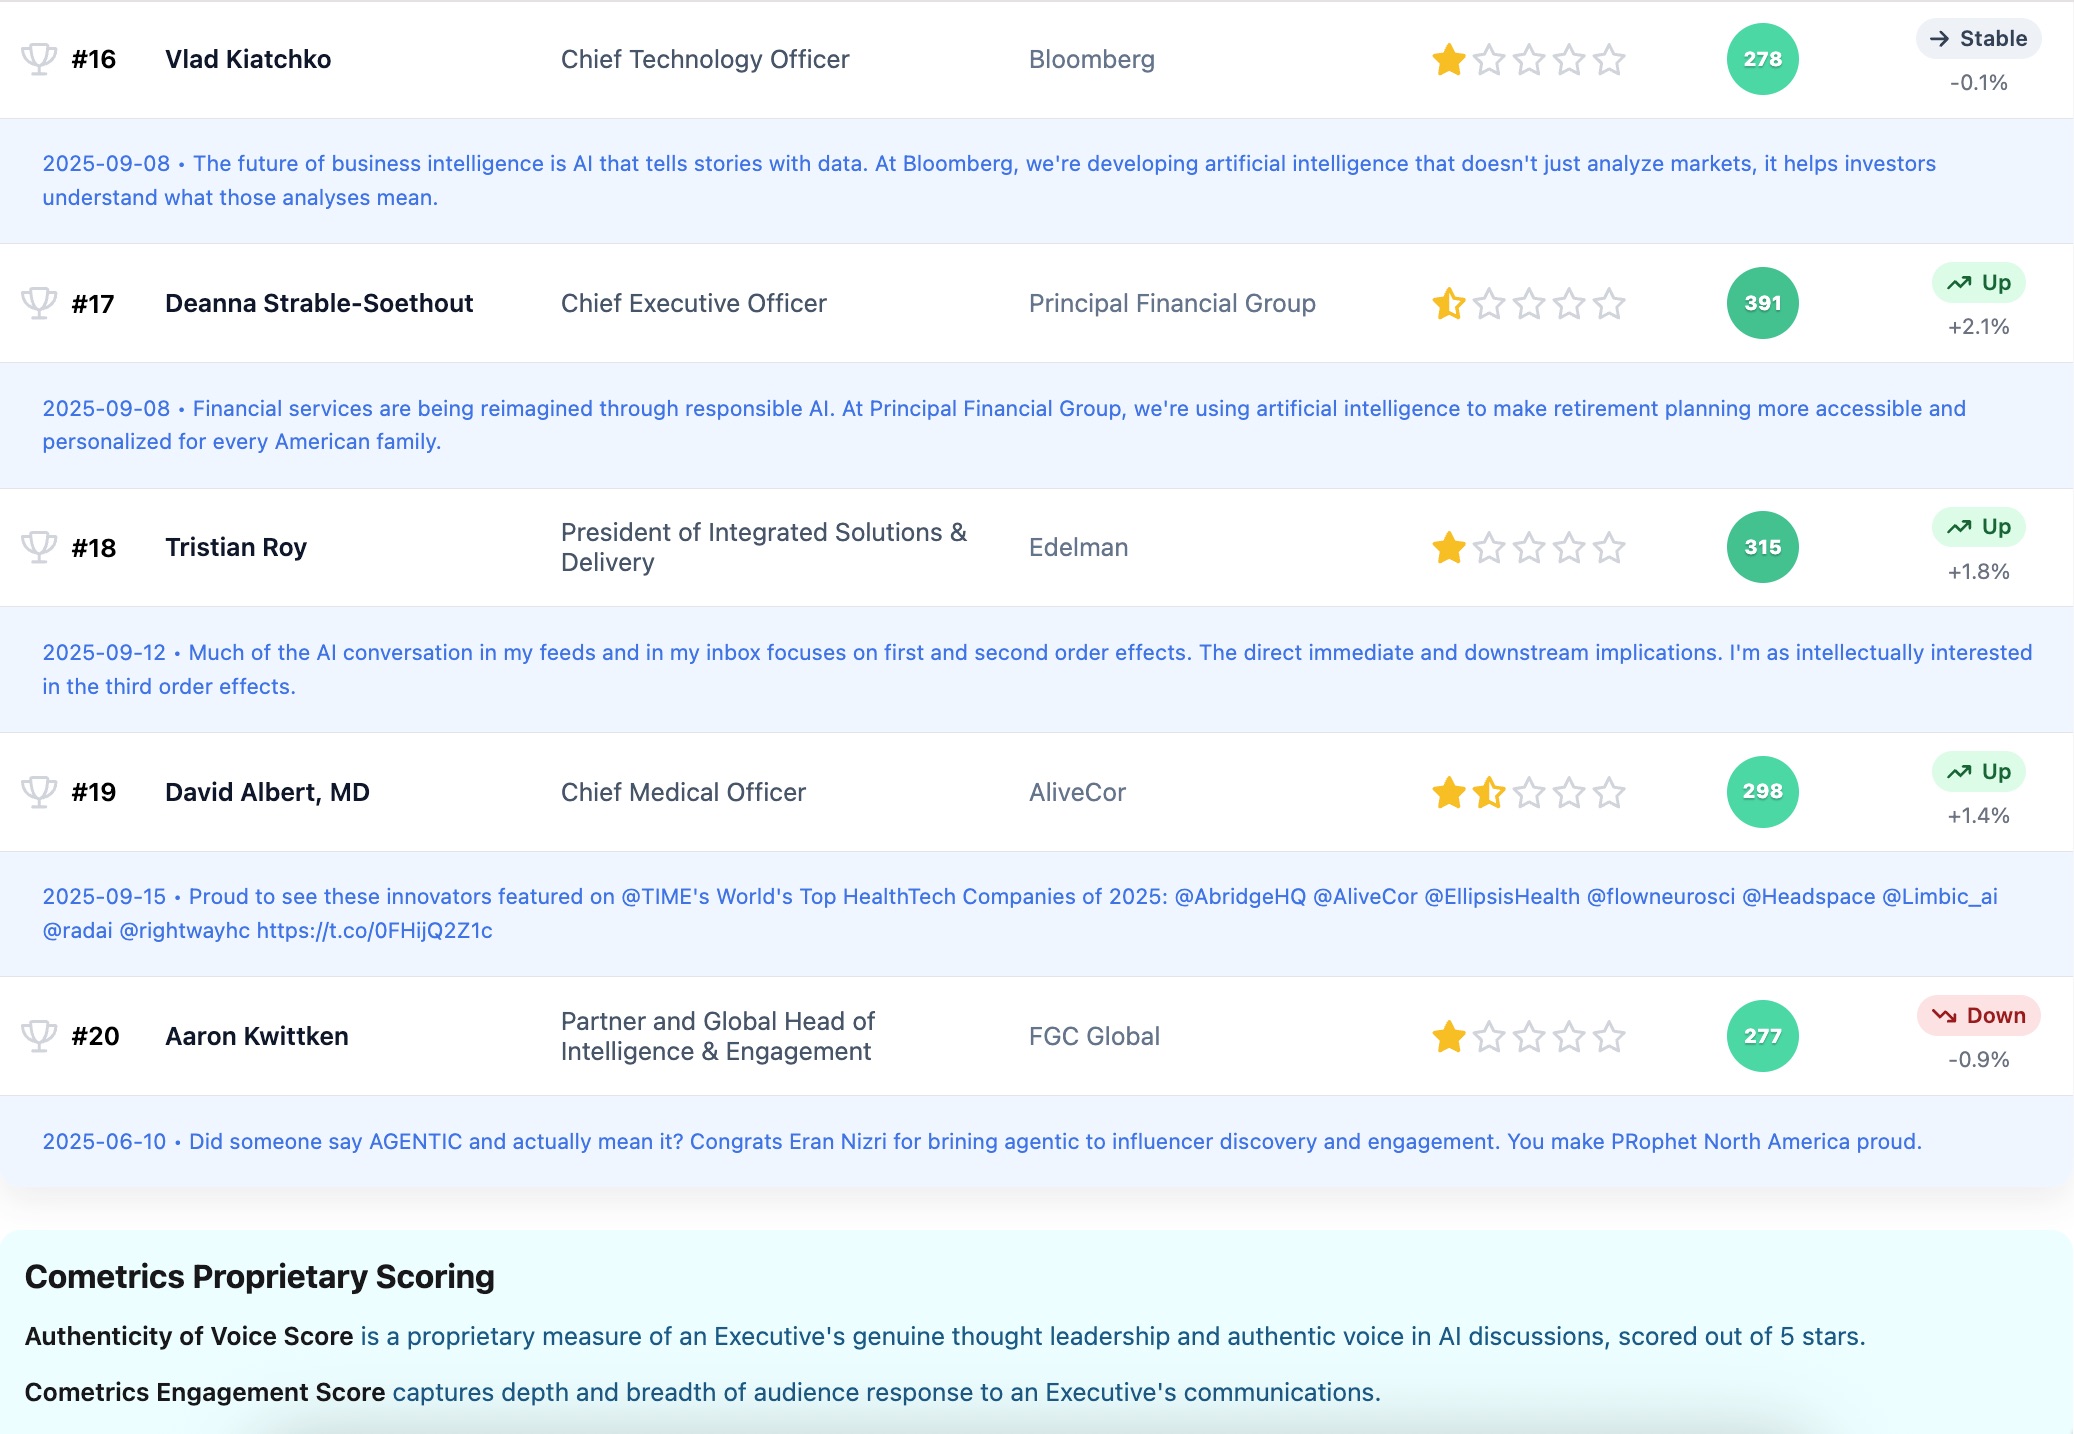Click the trophy icon next to Deanna Strable-Soethout
This screenshot has height=1434, width=2074.
(x=39, y=303)
